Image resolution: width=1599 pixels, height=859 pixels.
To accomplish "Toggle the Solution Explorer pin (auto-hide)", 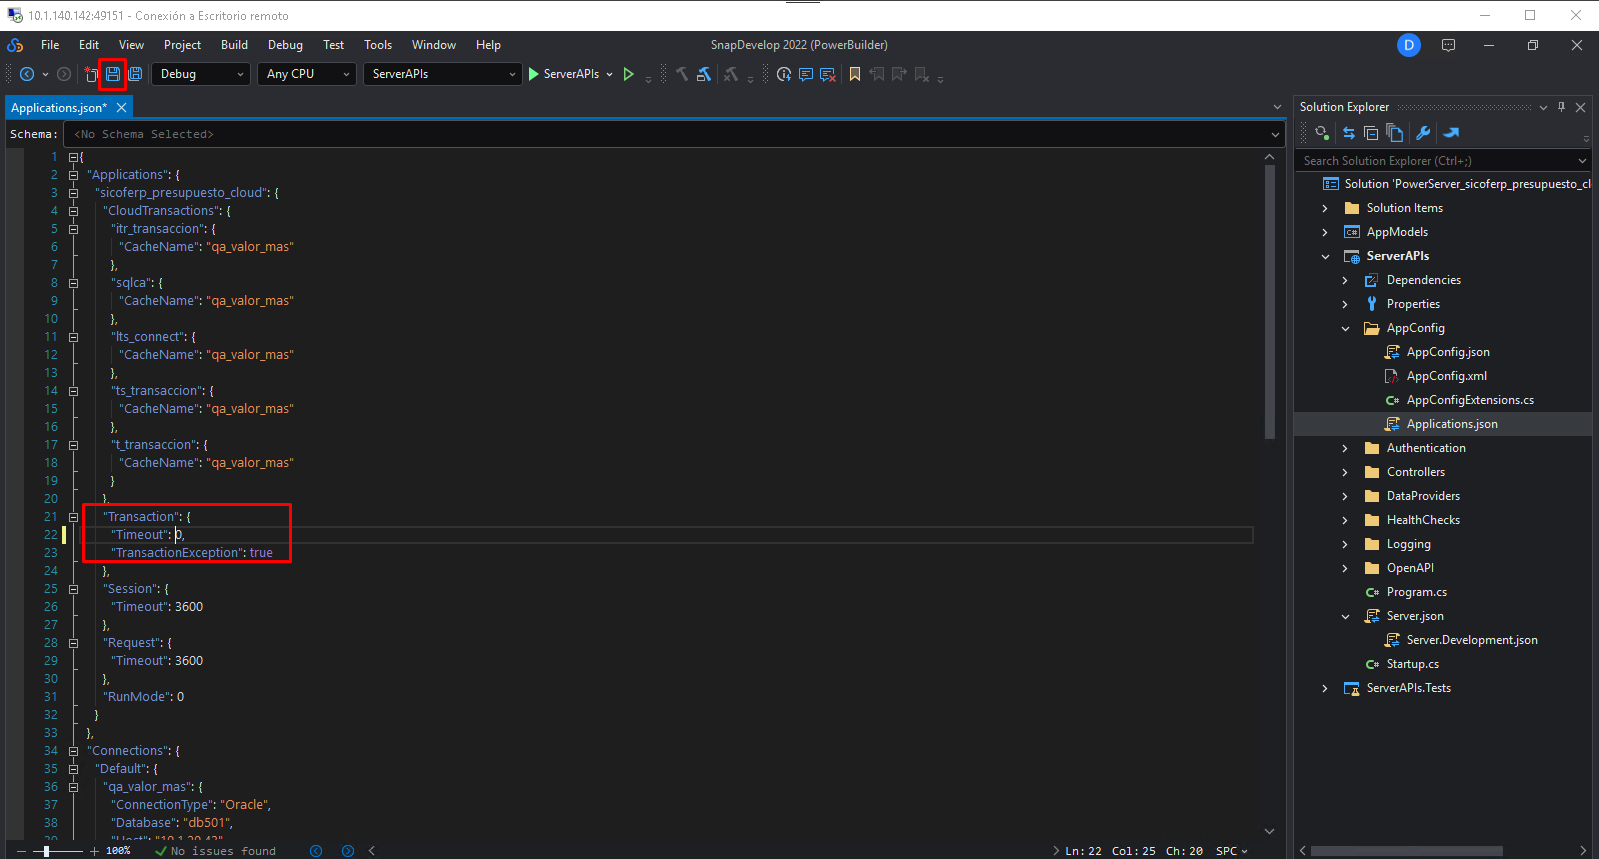I will [x=1561, y=107].
